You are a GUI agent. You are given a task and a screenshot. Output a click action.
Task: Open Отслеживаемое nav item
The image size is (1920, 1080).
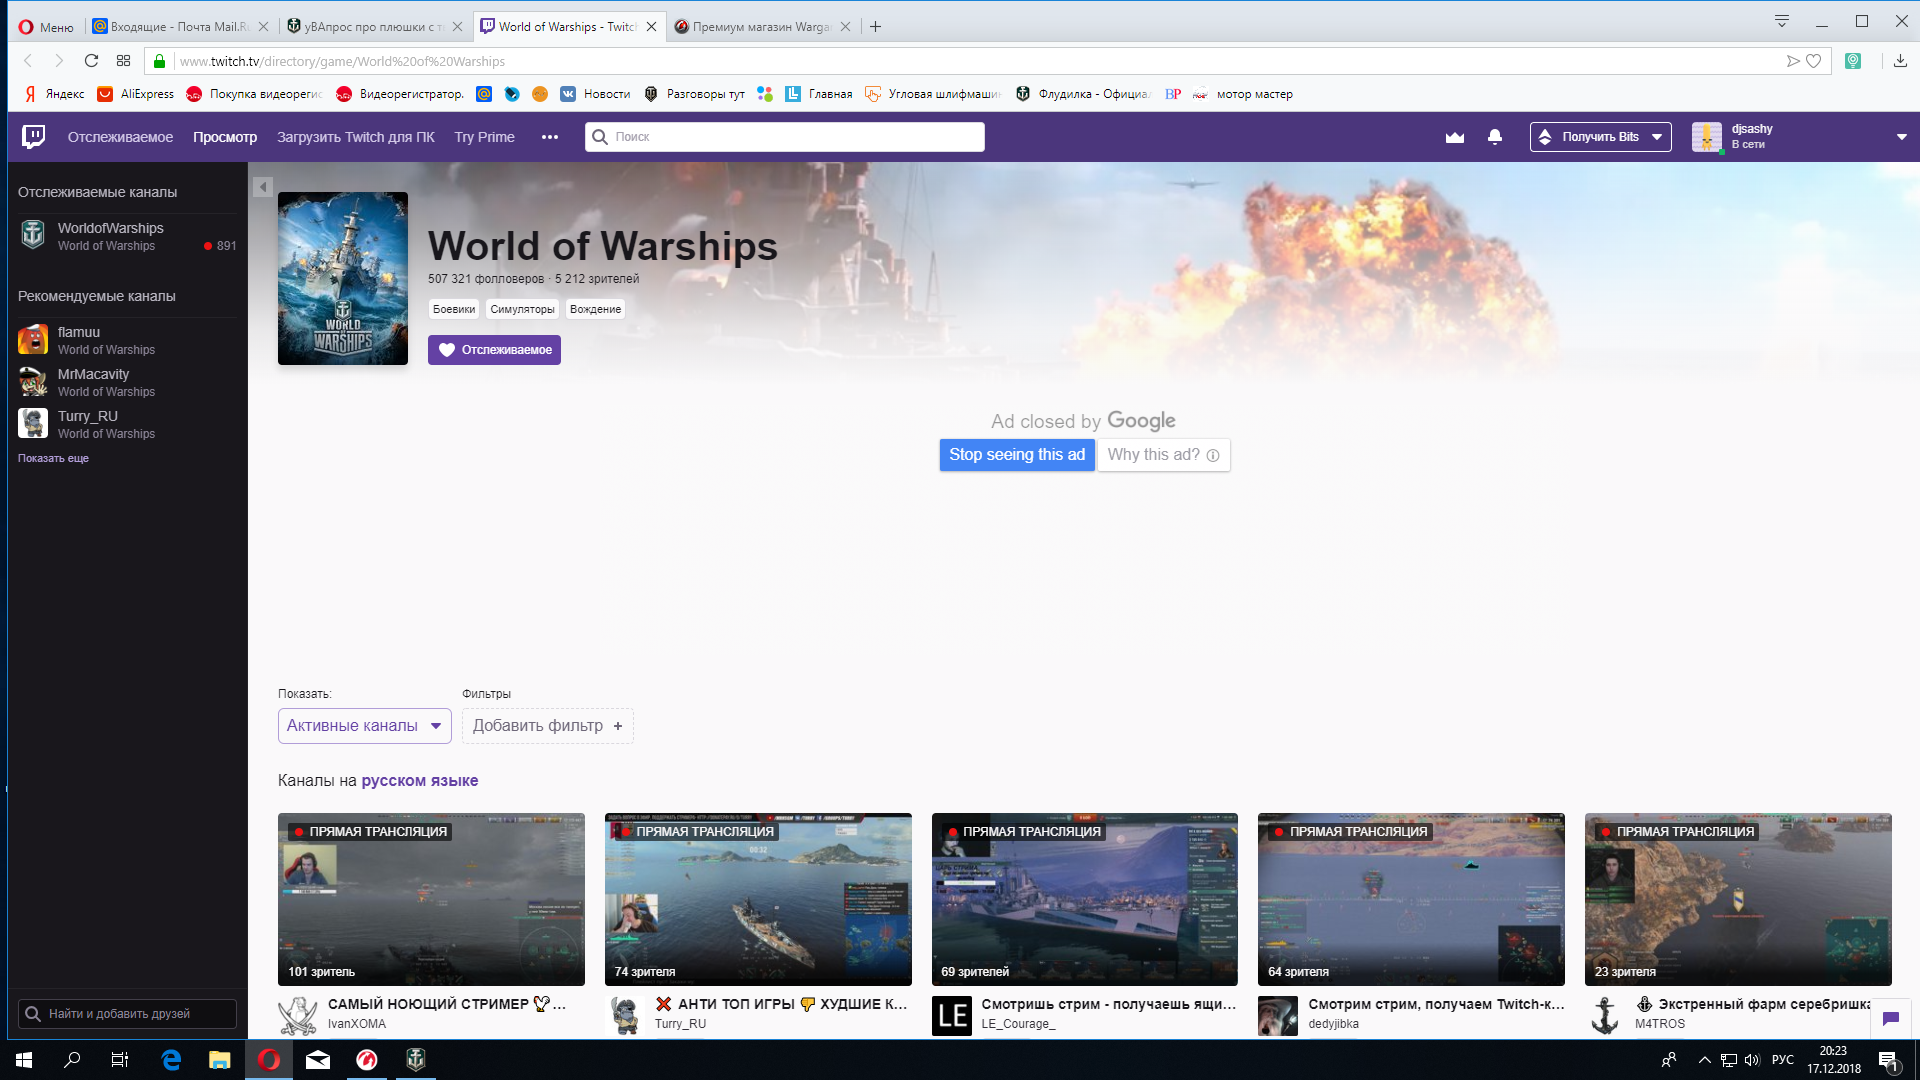[120, 137]
